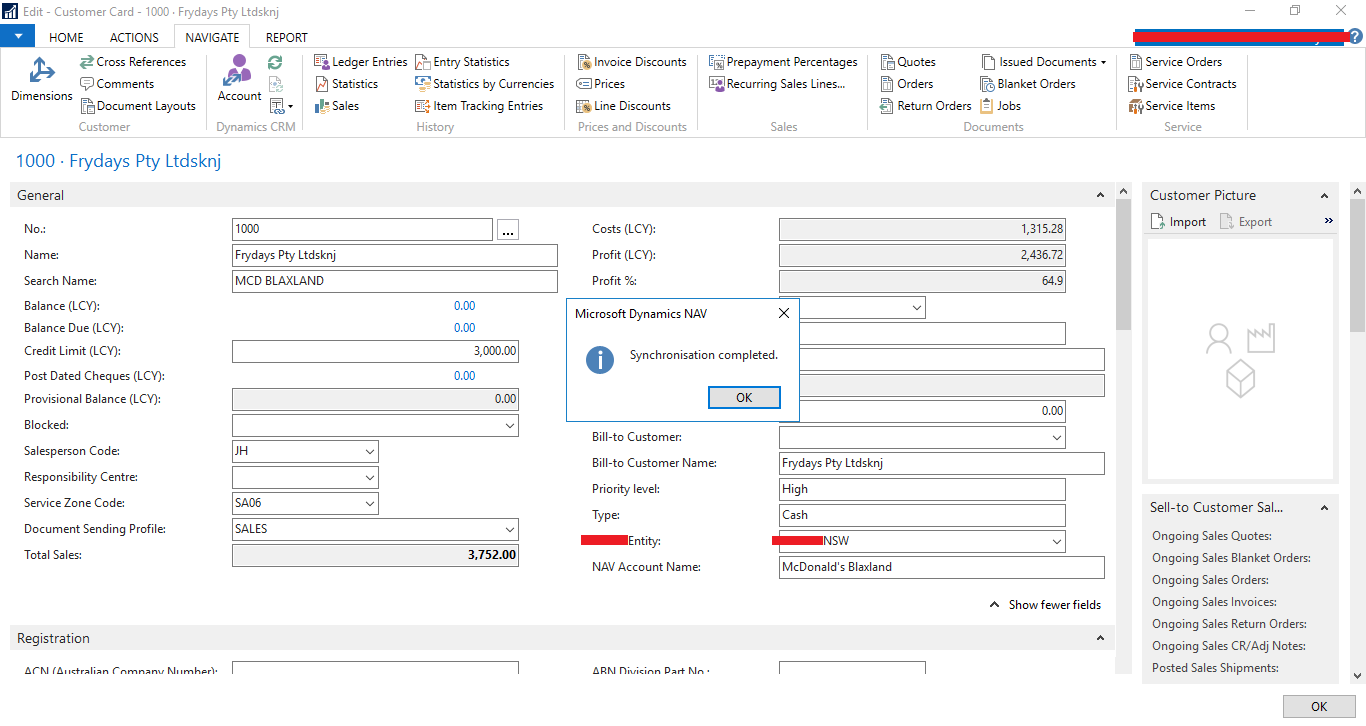Screen dimensions: 1366x726
Task: Click inside the Credit Limit (LCY) field
Action: tap(375, 351)
